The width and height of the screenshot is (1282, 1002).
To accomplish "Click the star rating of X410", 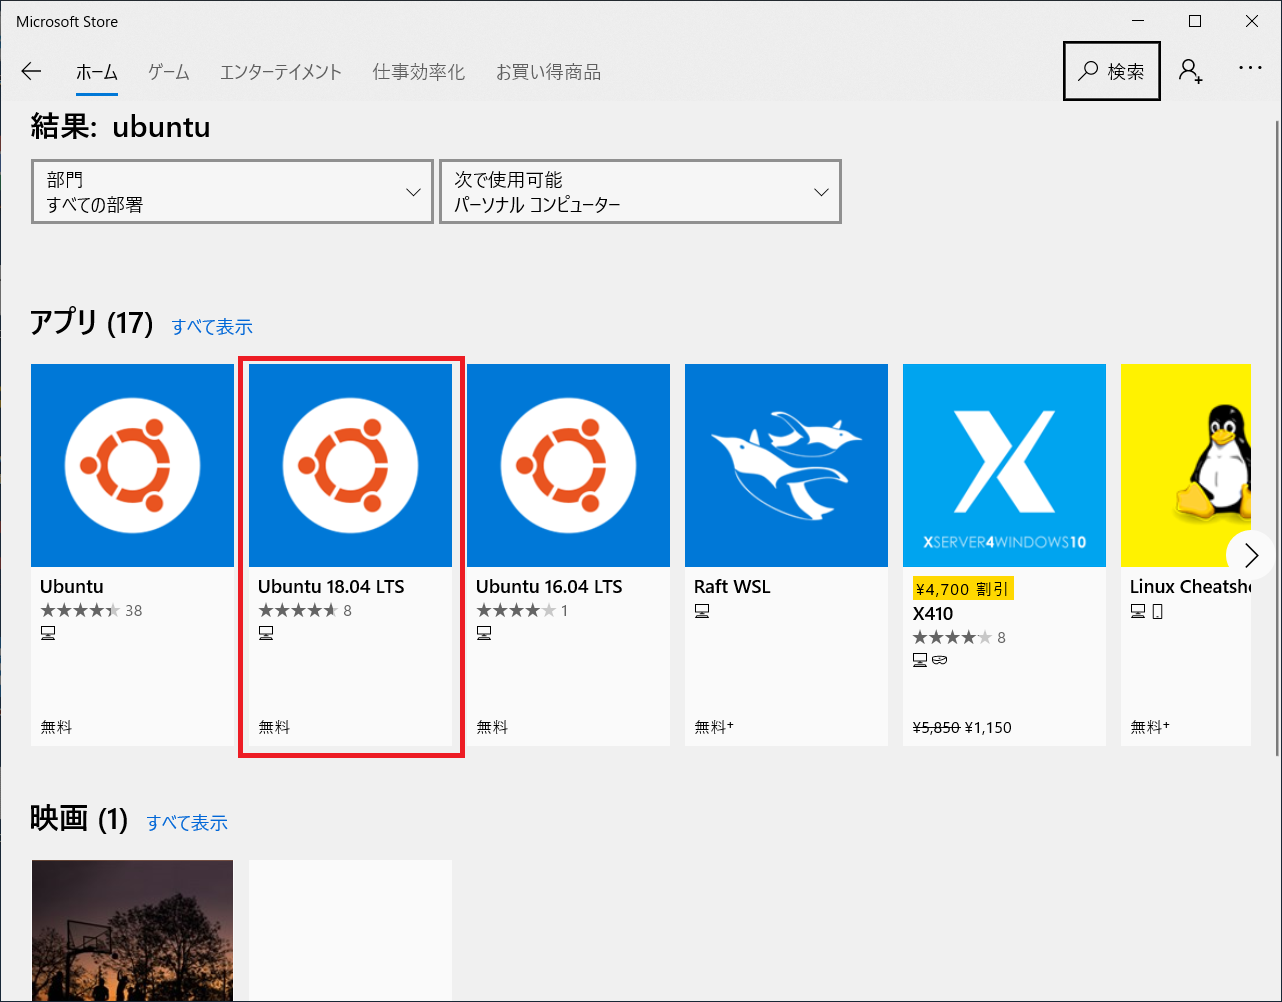I will [952, 637].
